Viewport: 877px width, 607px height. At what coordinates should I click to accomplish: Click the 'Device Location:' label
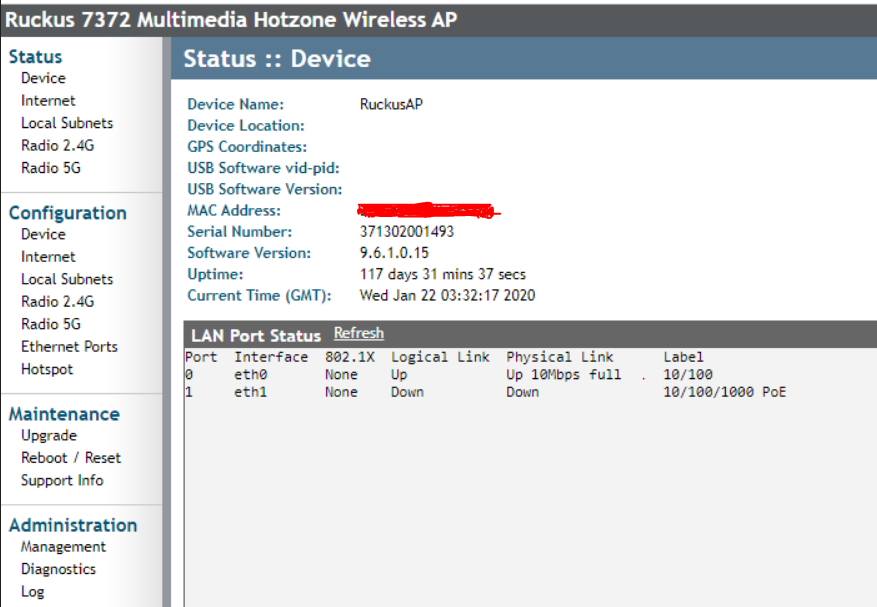246,126
